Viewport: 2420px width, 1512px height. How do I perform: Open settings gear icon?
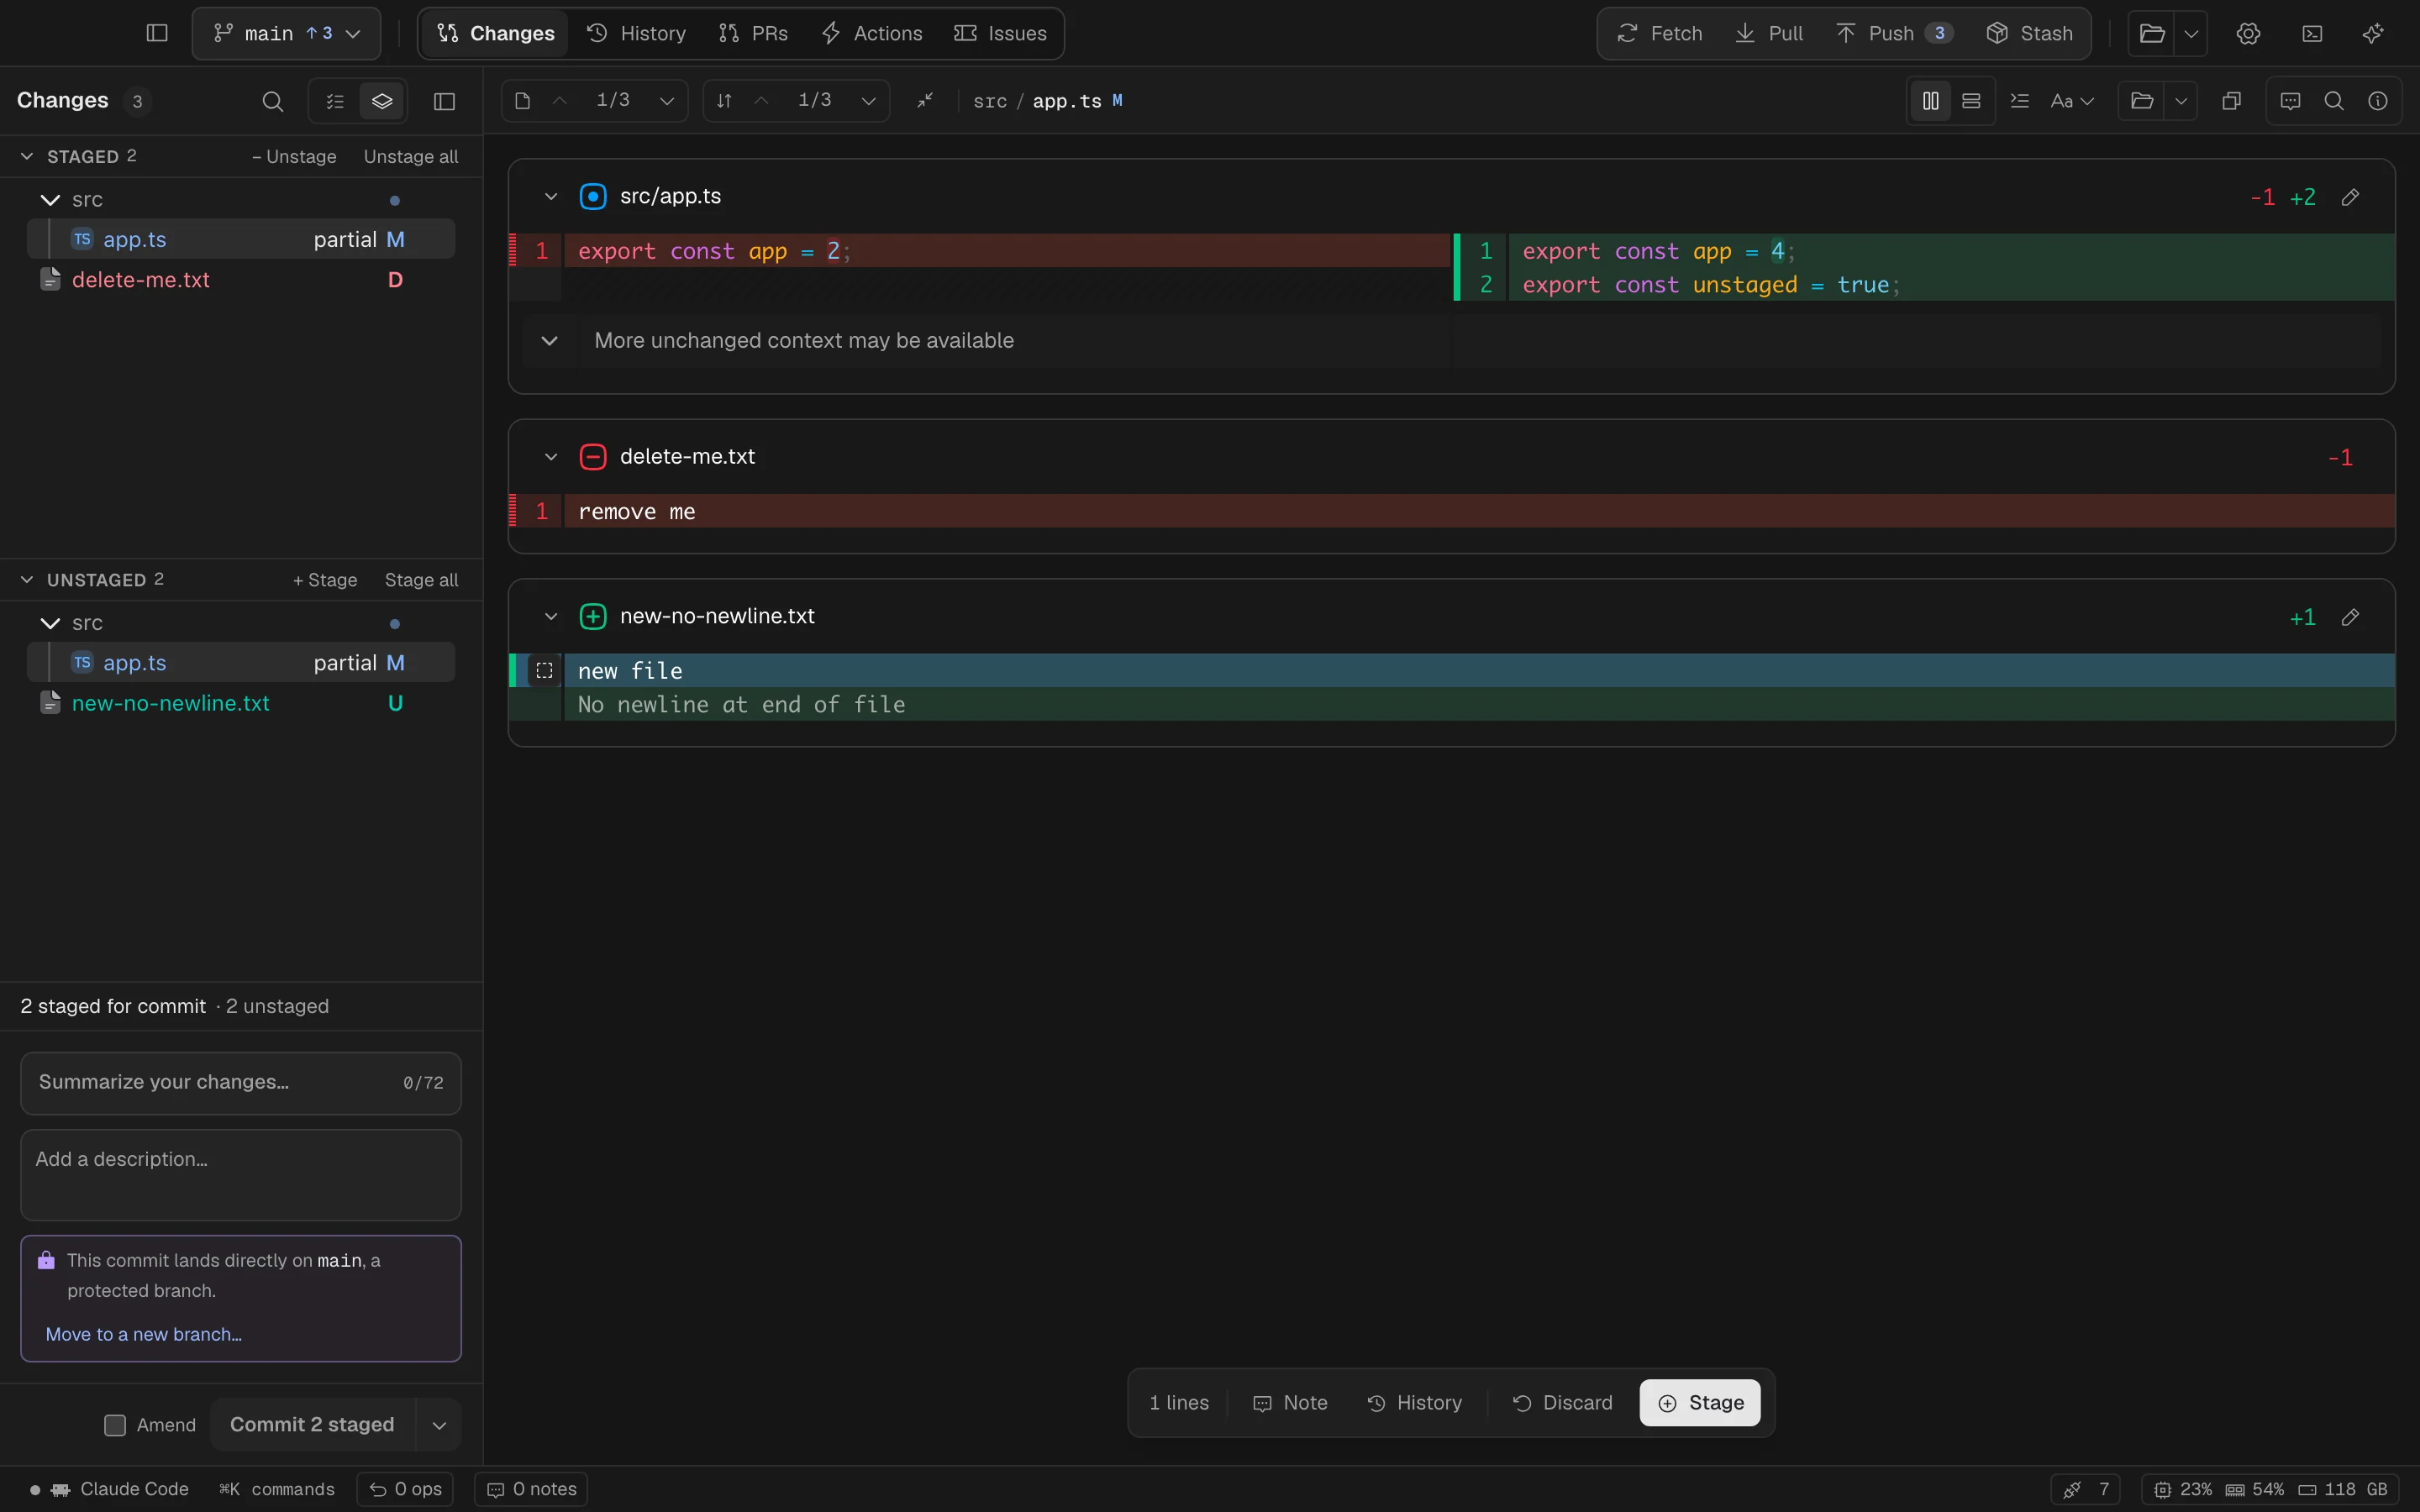[x=2248, y=33]
